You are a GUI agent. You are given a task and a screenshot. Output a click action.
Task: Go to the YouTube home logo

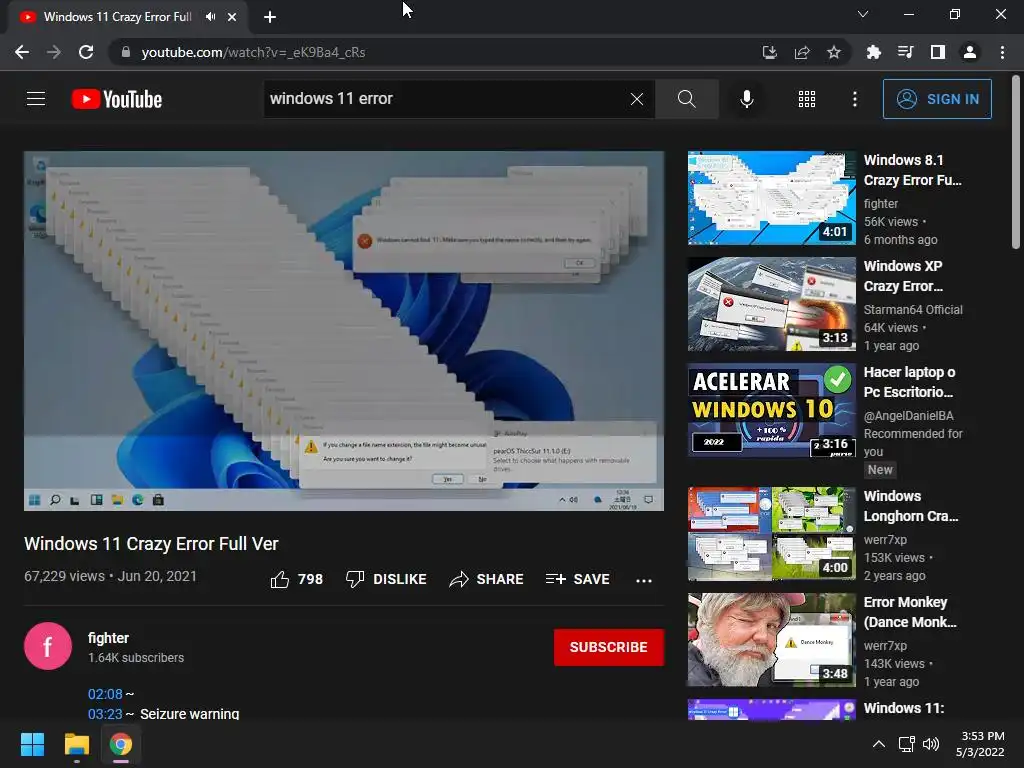117,99
